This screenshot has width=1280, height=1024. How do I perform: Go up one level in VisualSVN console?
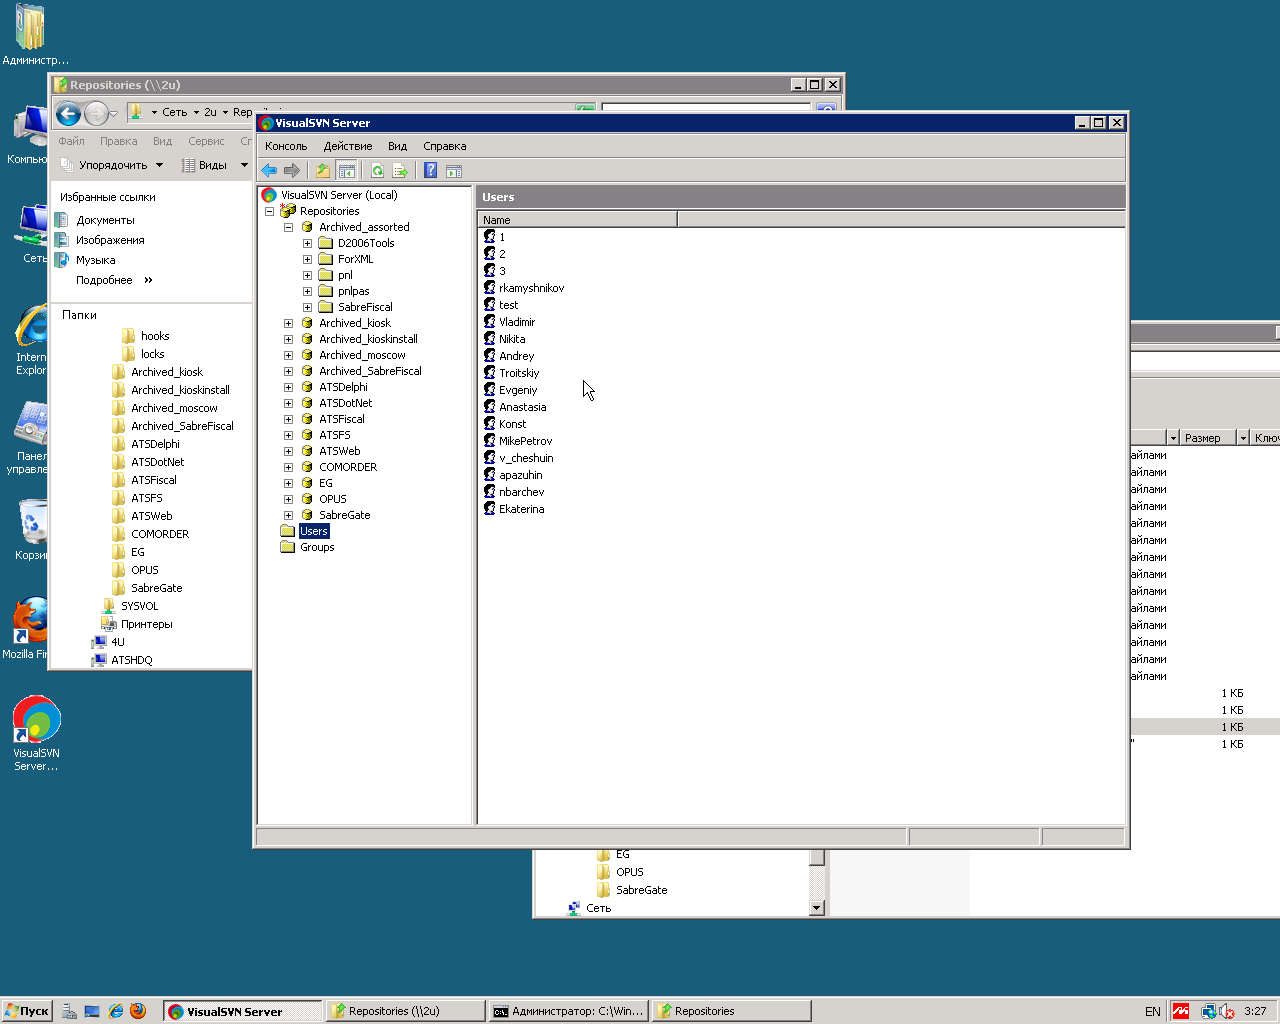pos(323,170)
